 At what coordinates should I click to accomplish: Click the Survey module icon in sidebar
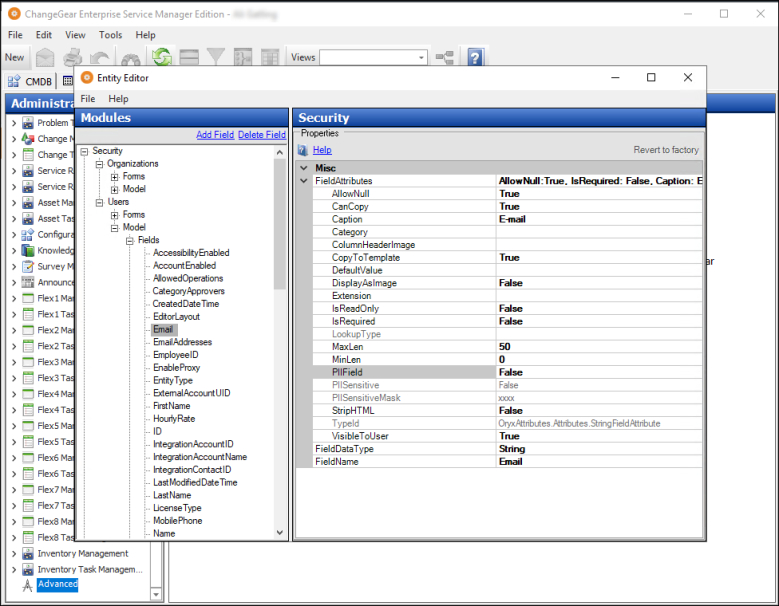(x=28, y=266)
